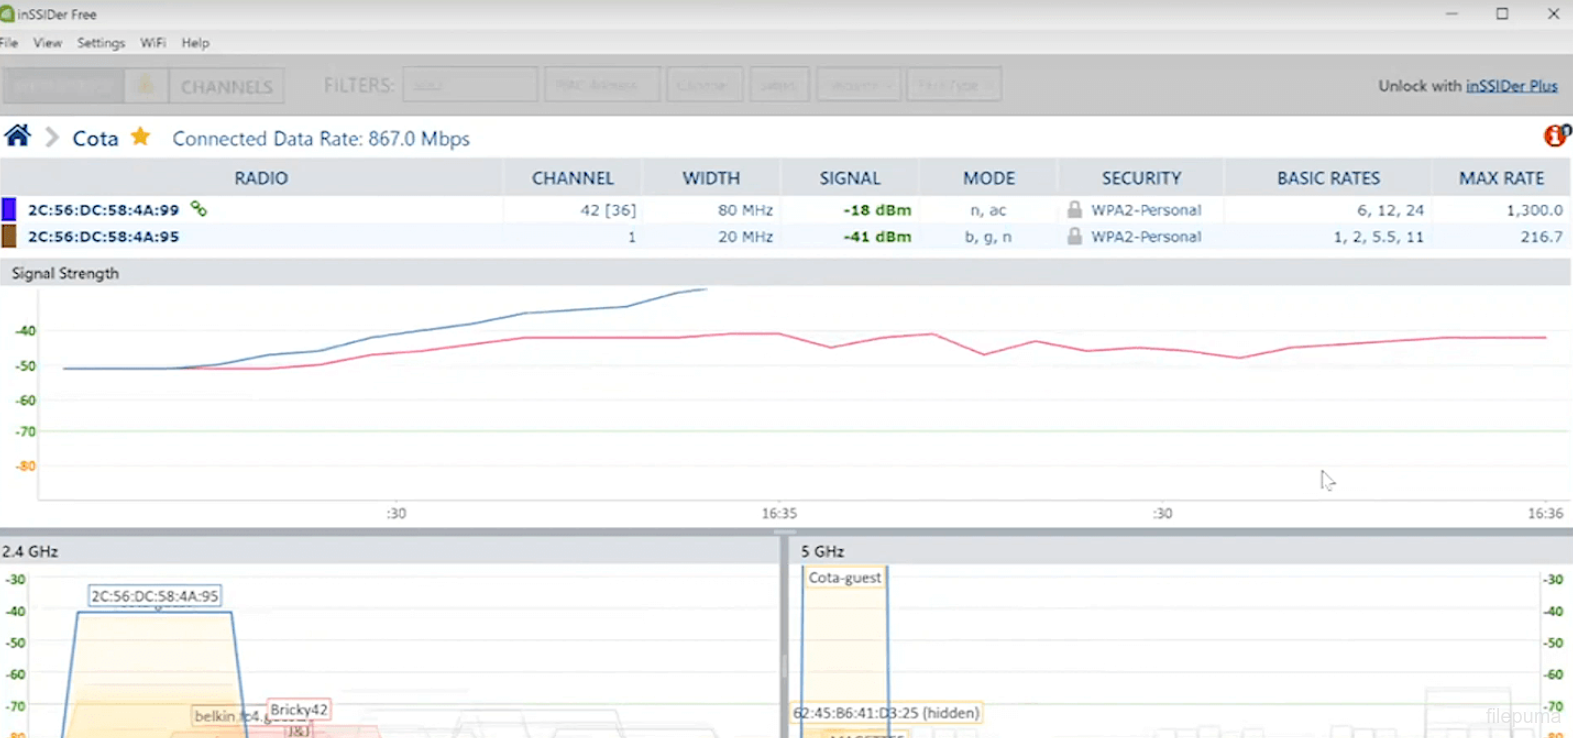Click the SSID filter input field

pyautogui.click(x=470, y=86)
